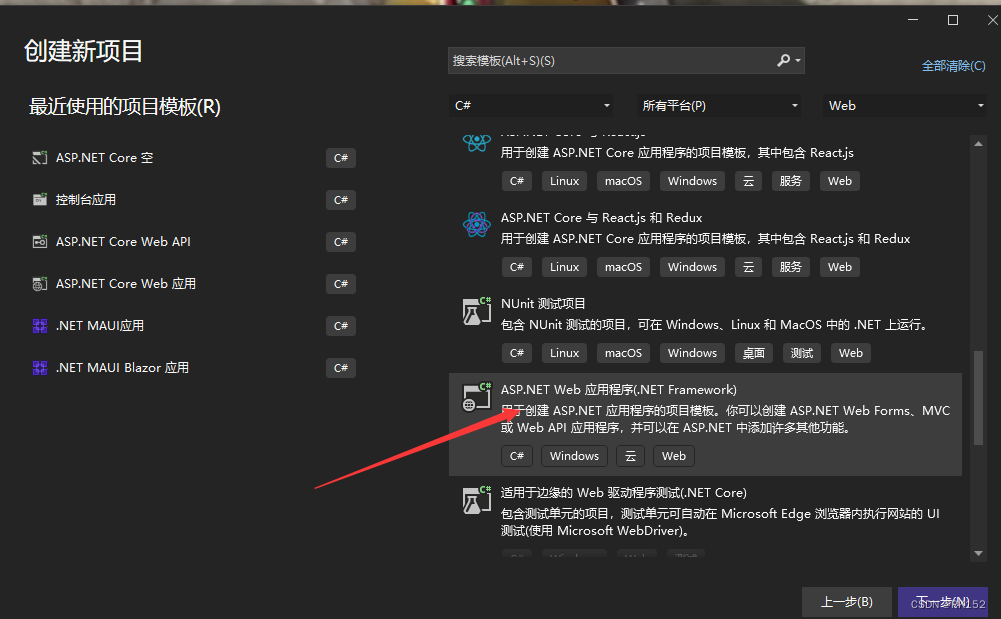This screenshot has width=1001, height=619.
Task: Click the ASP.NET Core Web 应用 icon
Action: (40, 284)
